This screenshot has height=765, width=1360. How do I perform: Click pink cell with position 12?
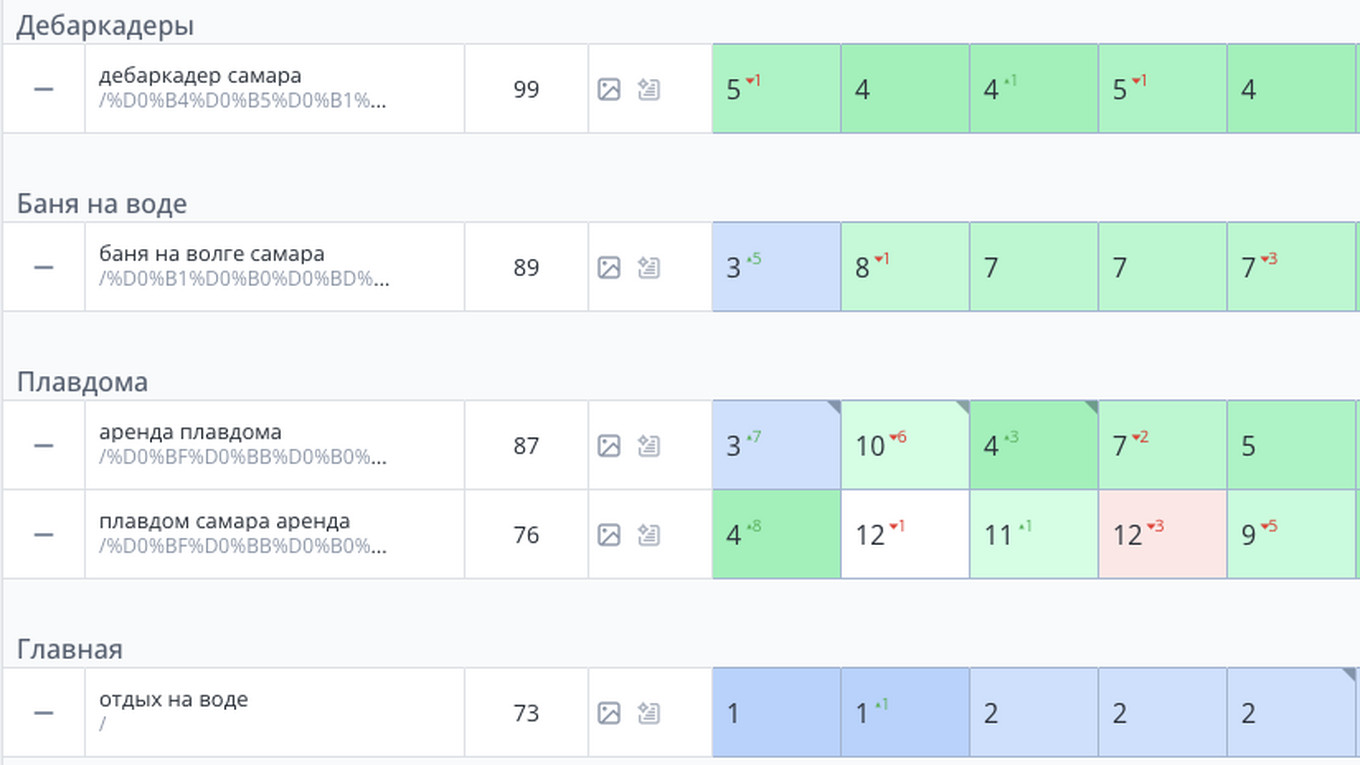1163,535
